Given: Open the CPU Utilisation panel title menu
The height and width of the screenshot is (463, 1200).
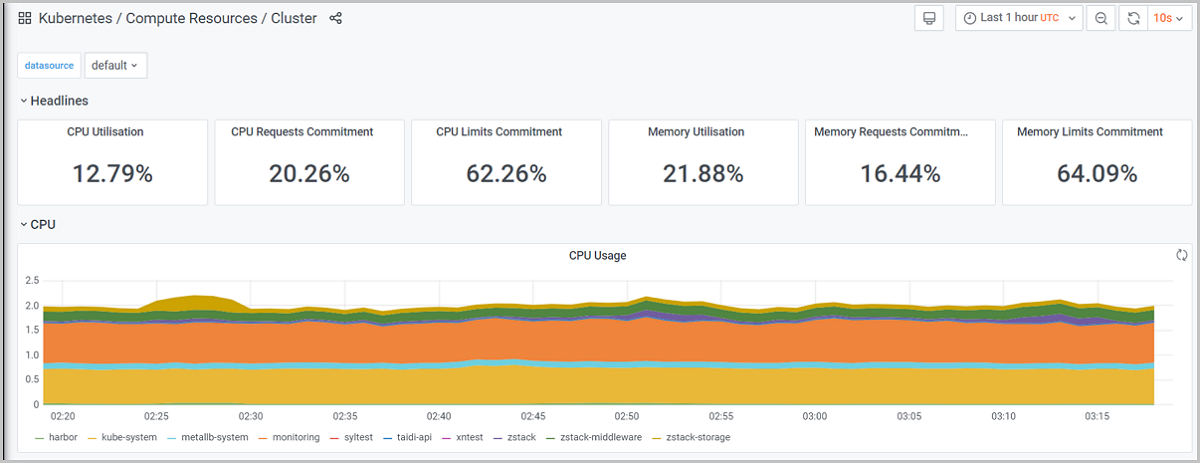Looking at the screenshot, I should click(x=105, y=132).
